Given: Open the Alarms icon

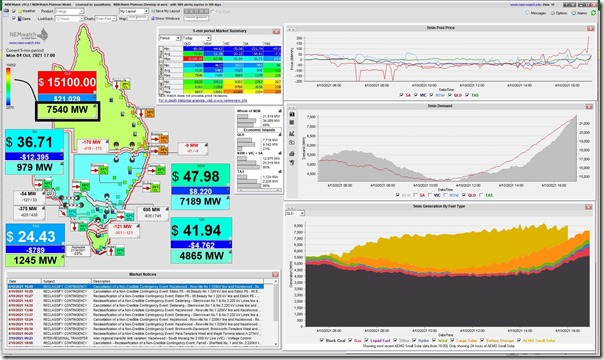Looking at the screenshot, I should coord(573,13).
